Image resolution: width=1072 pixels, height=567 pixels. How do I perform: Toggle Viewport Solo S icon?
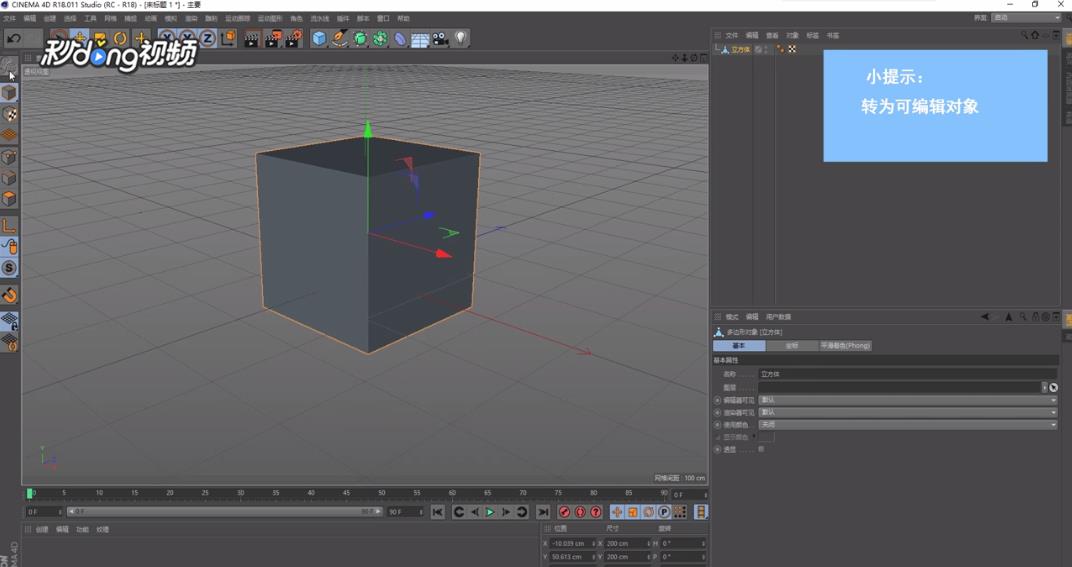pyautogui.click(x=9, y=267)
